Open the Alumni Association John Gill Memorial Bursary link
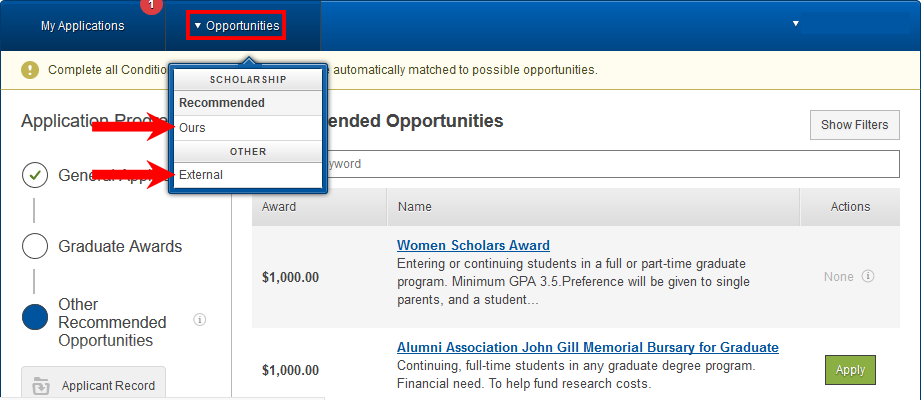 pyautogui.click(x=588, y=347)
